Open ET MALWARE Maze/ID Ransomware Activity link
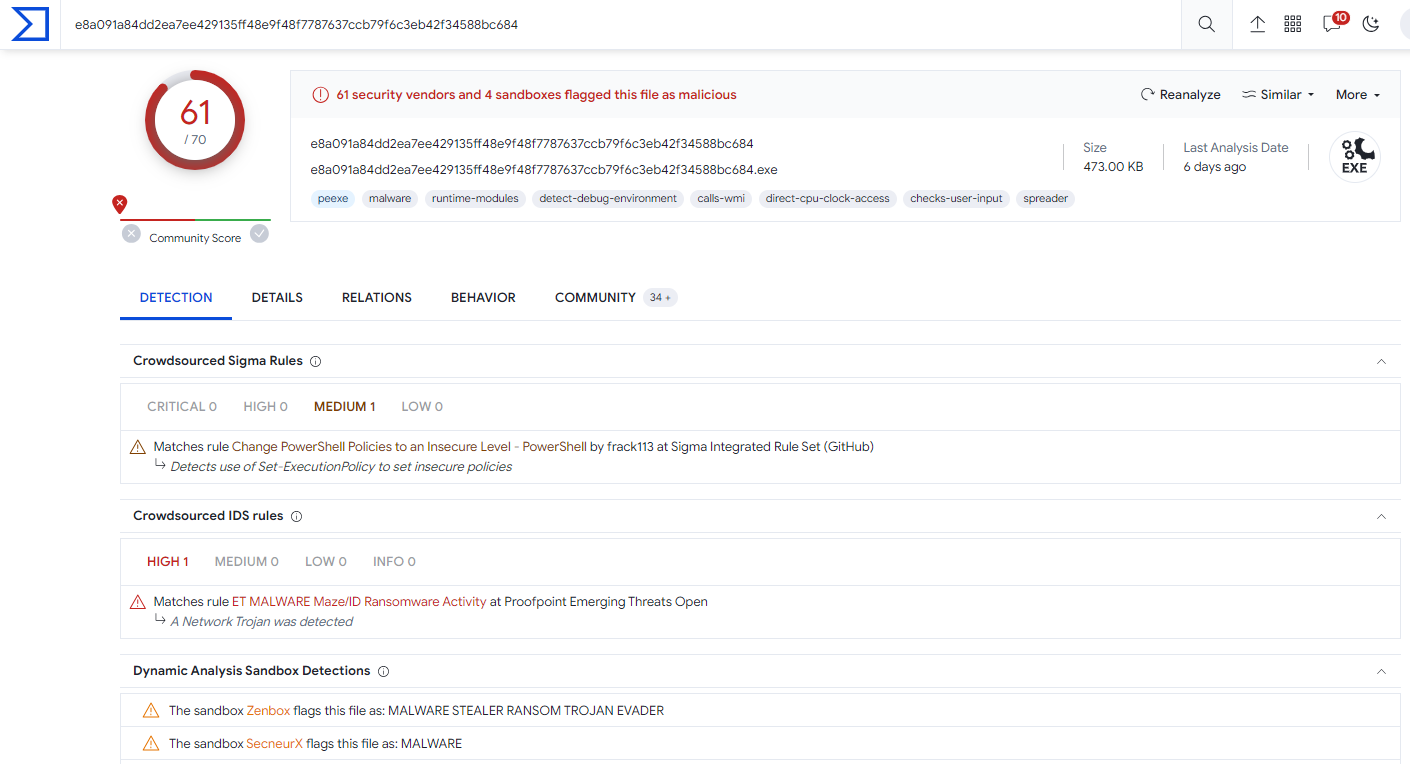The height and width of the screenshot is (764, 1410). [x=359, y=602]
